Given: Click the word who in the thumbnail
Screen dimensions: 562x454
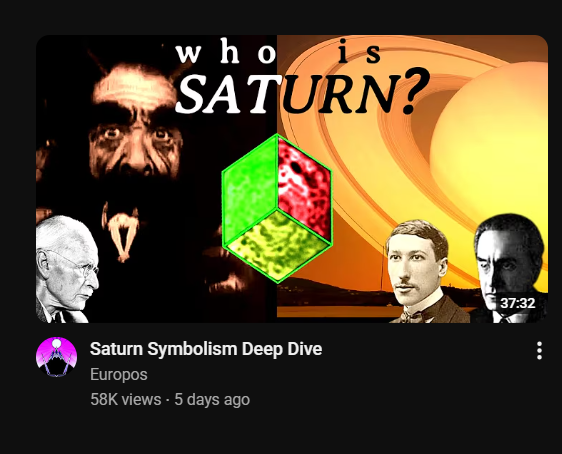Looking at the screenshot, I should pyautogui.click(x=227, y=53).
